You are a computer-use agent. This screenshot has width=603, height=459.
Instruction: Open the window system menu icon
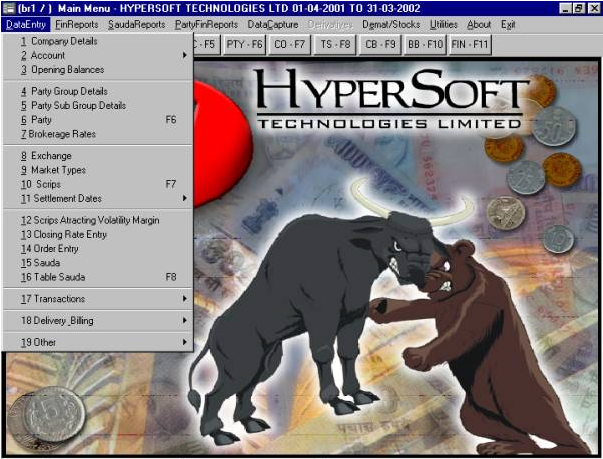8,8
